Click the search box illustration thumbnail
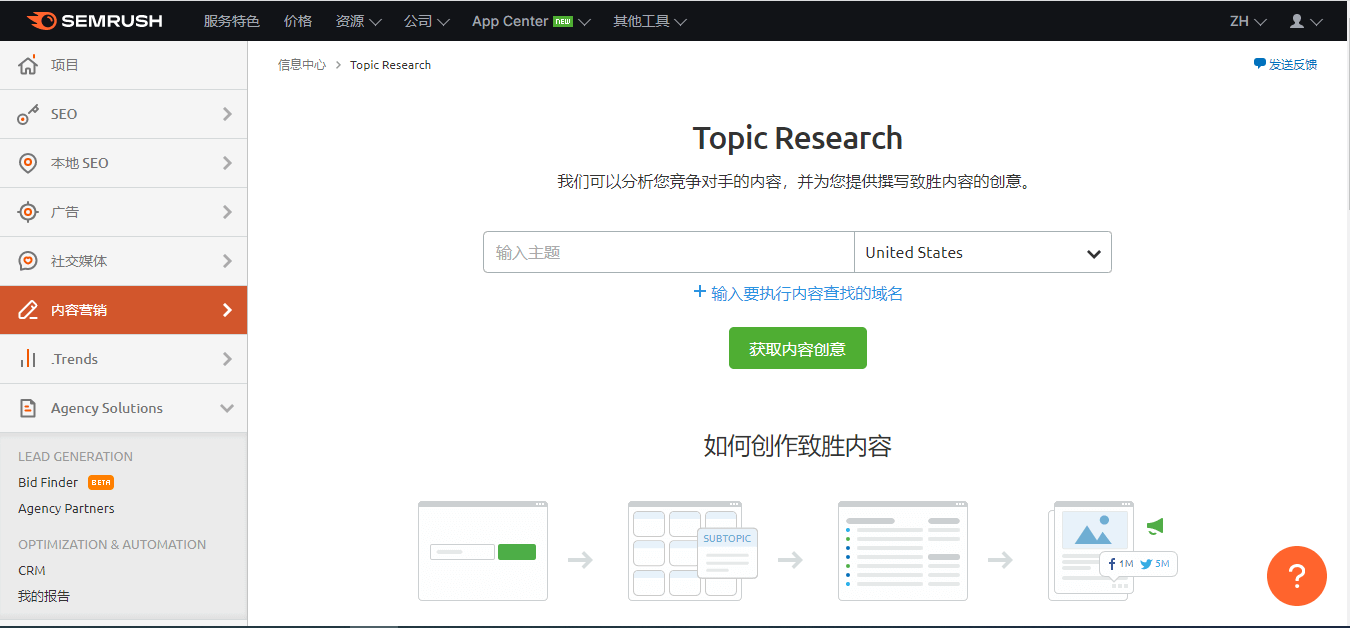This screenshot has width=1350, height=628. (483, 551)
